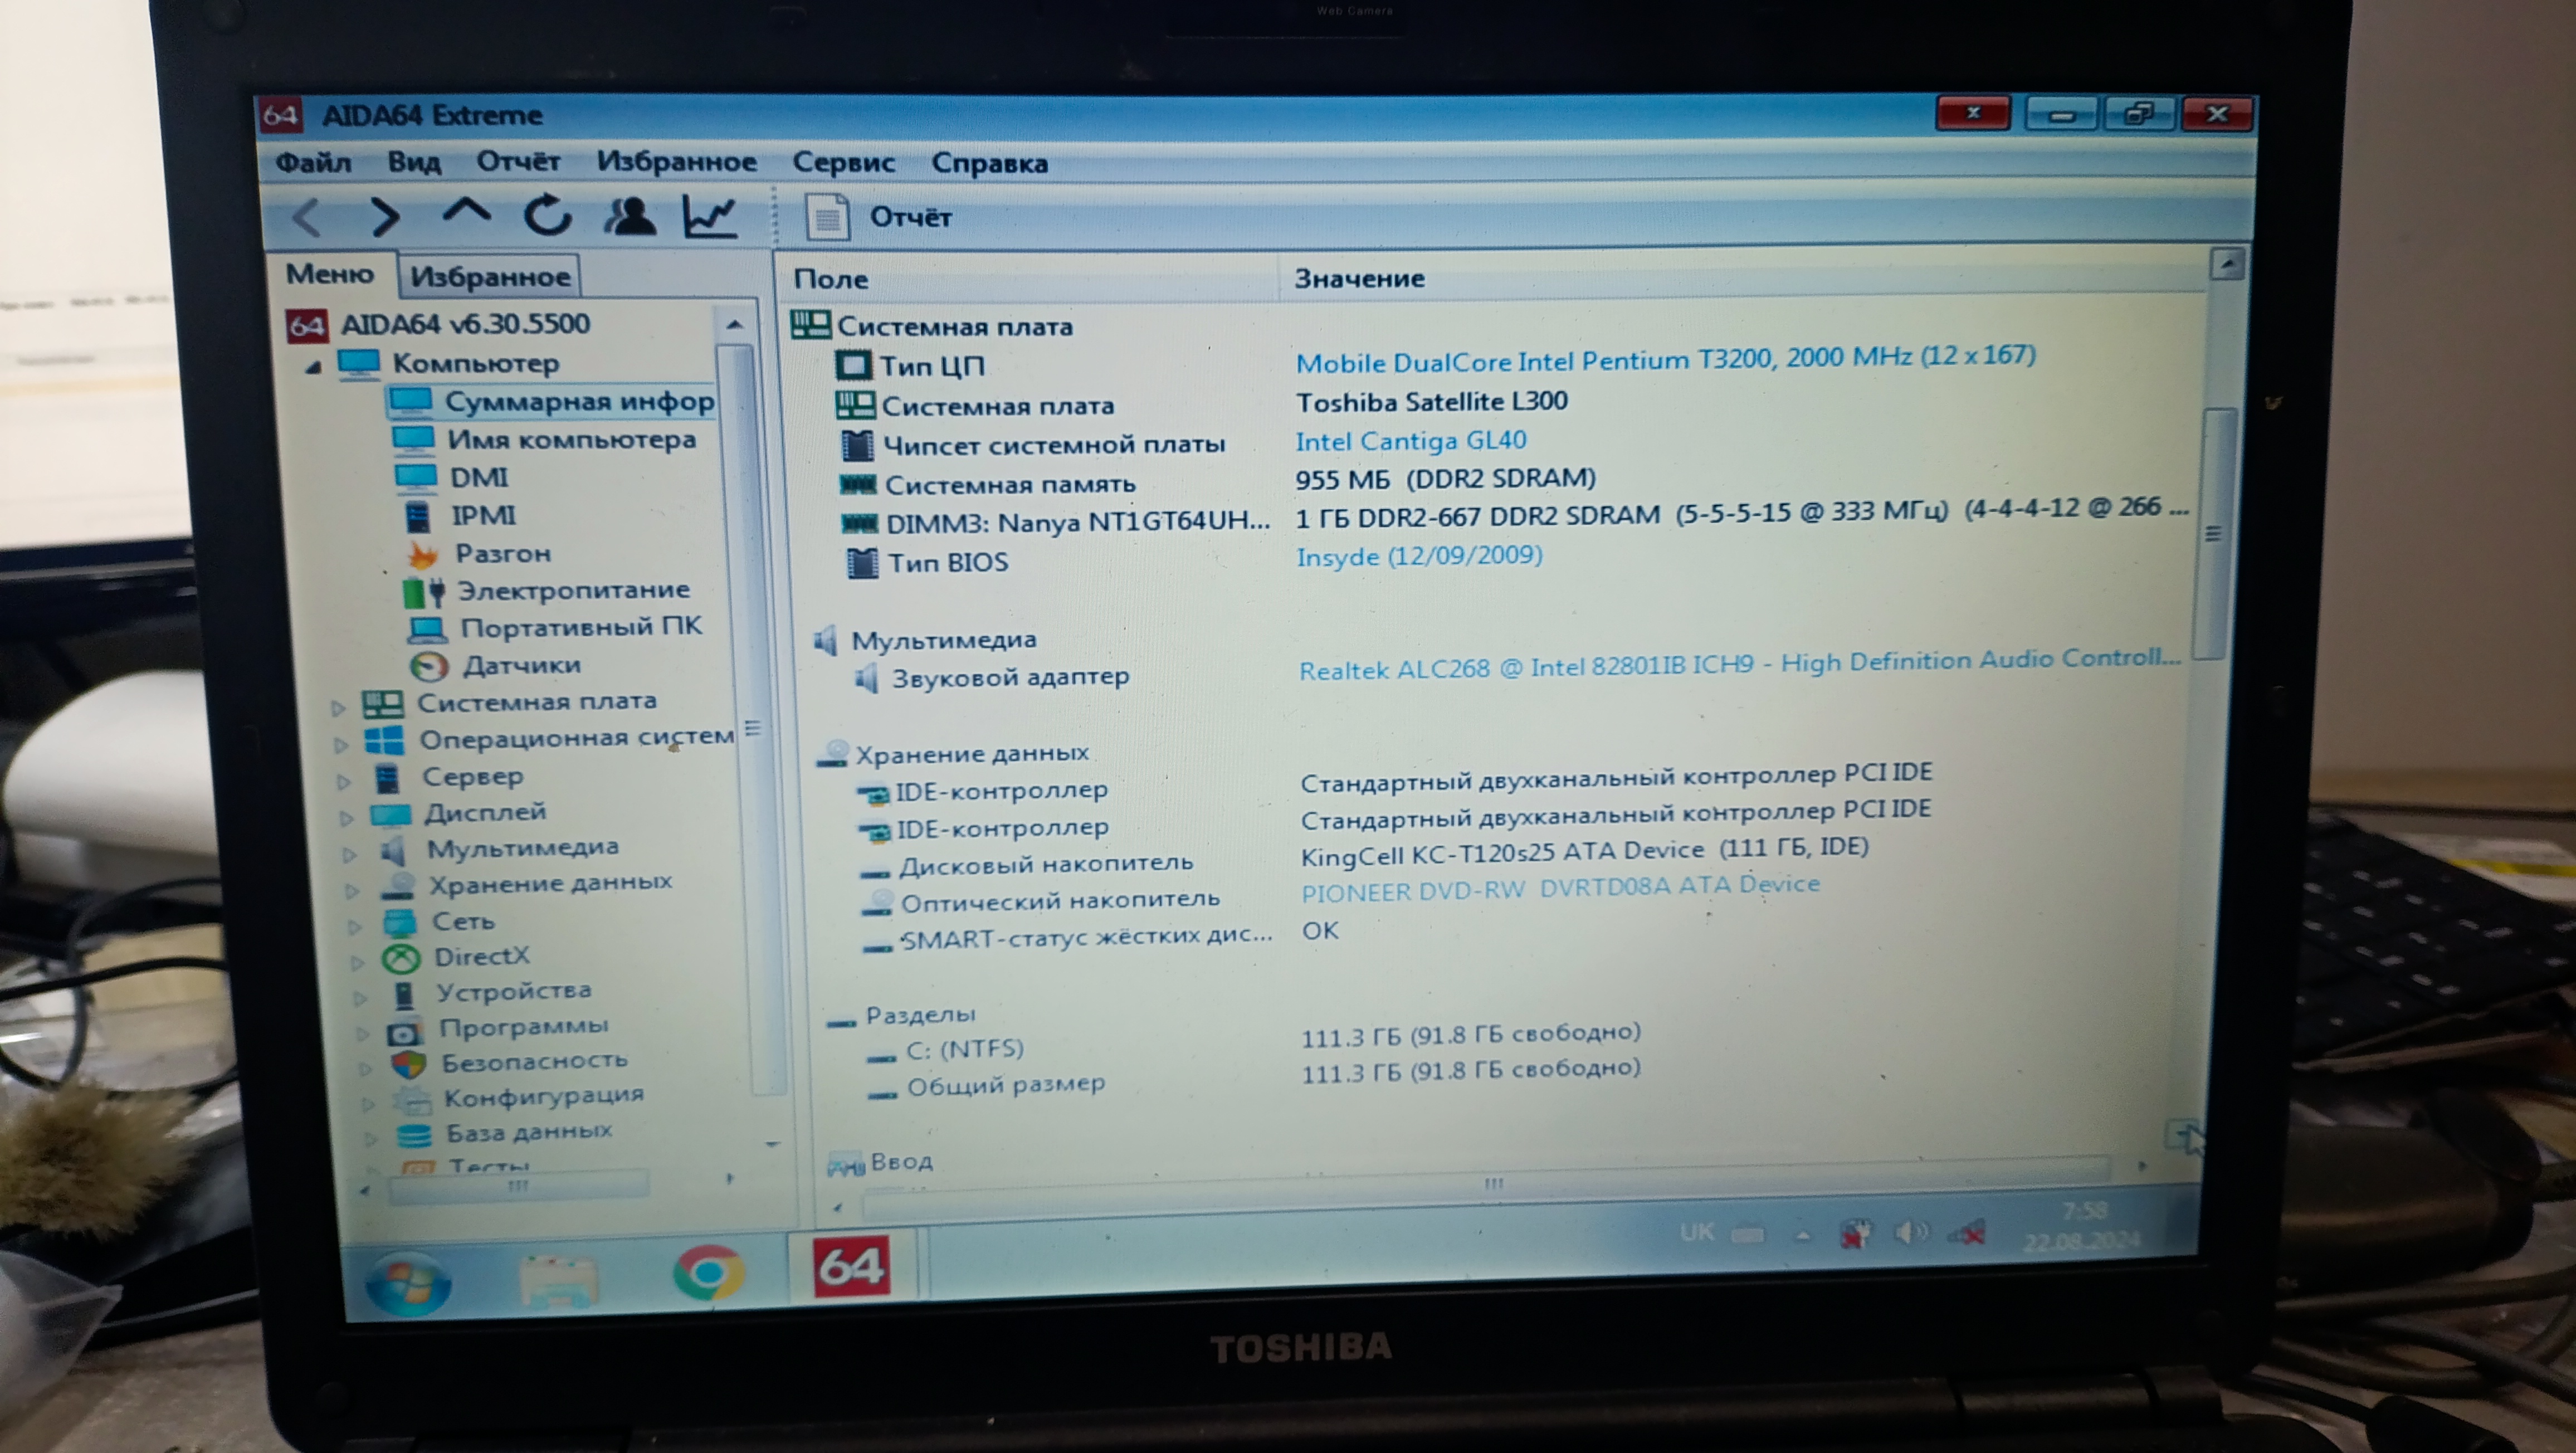Click the Отчёт report toolbar button
Image resolution: width=2576 pixels, height=1453 pixels.
point(879,217)
